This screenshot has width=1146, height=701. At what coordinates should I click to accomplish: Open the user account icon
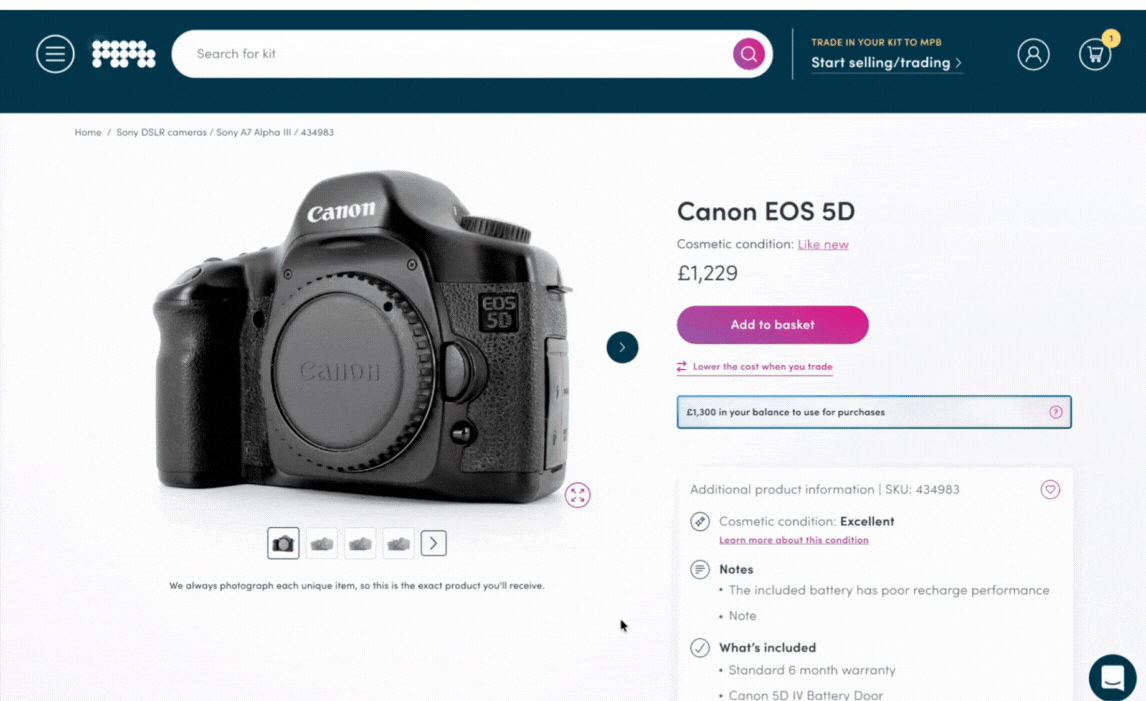click(x=1033, y=54)
